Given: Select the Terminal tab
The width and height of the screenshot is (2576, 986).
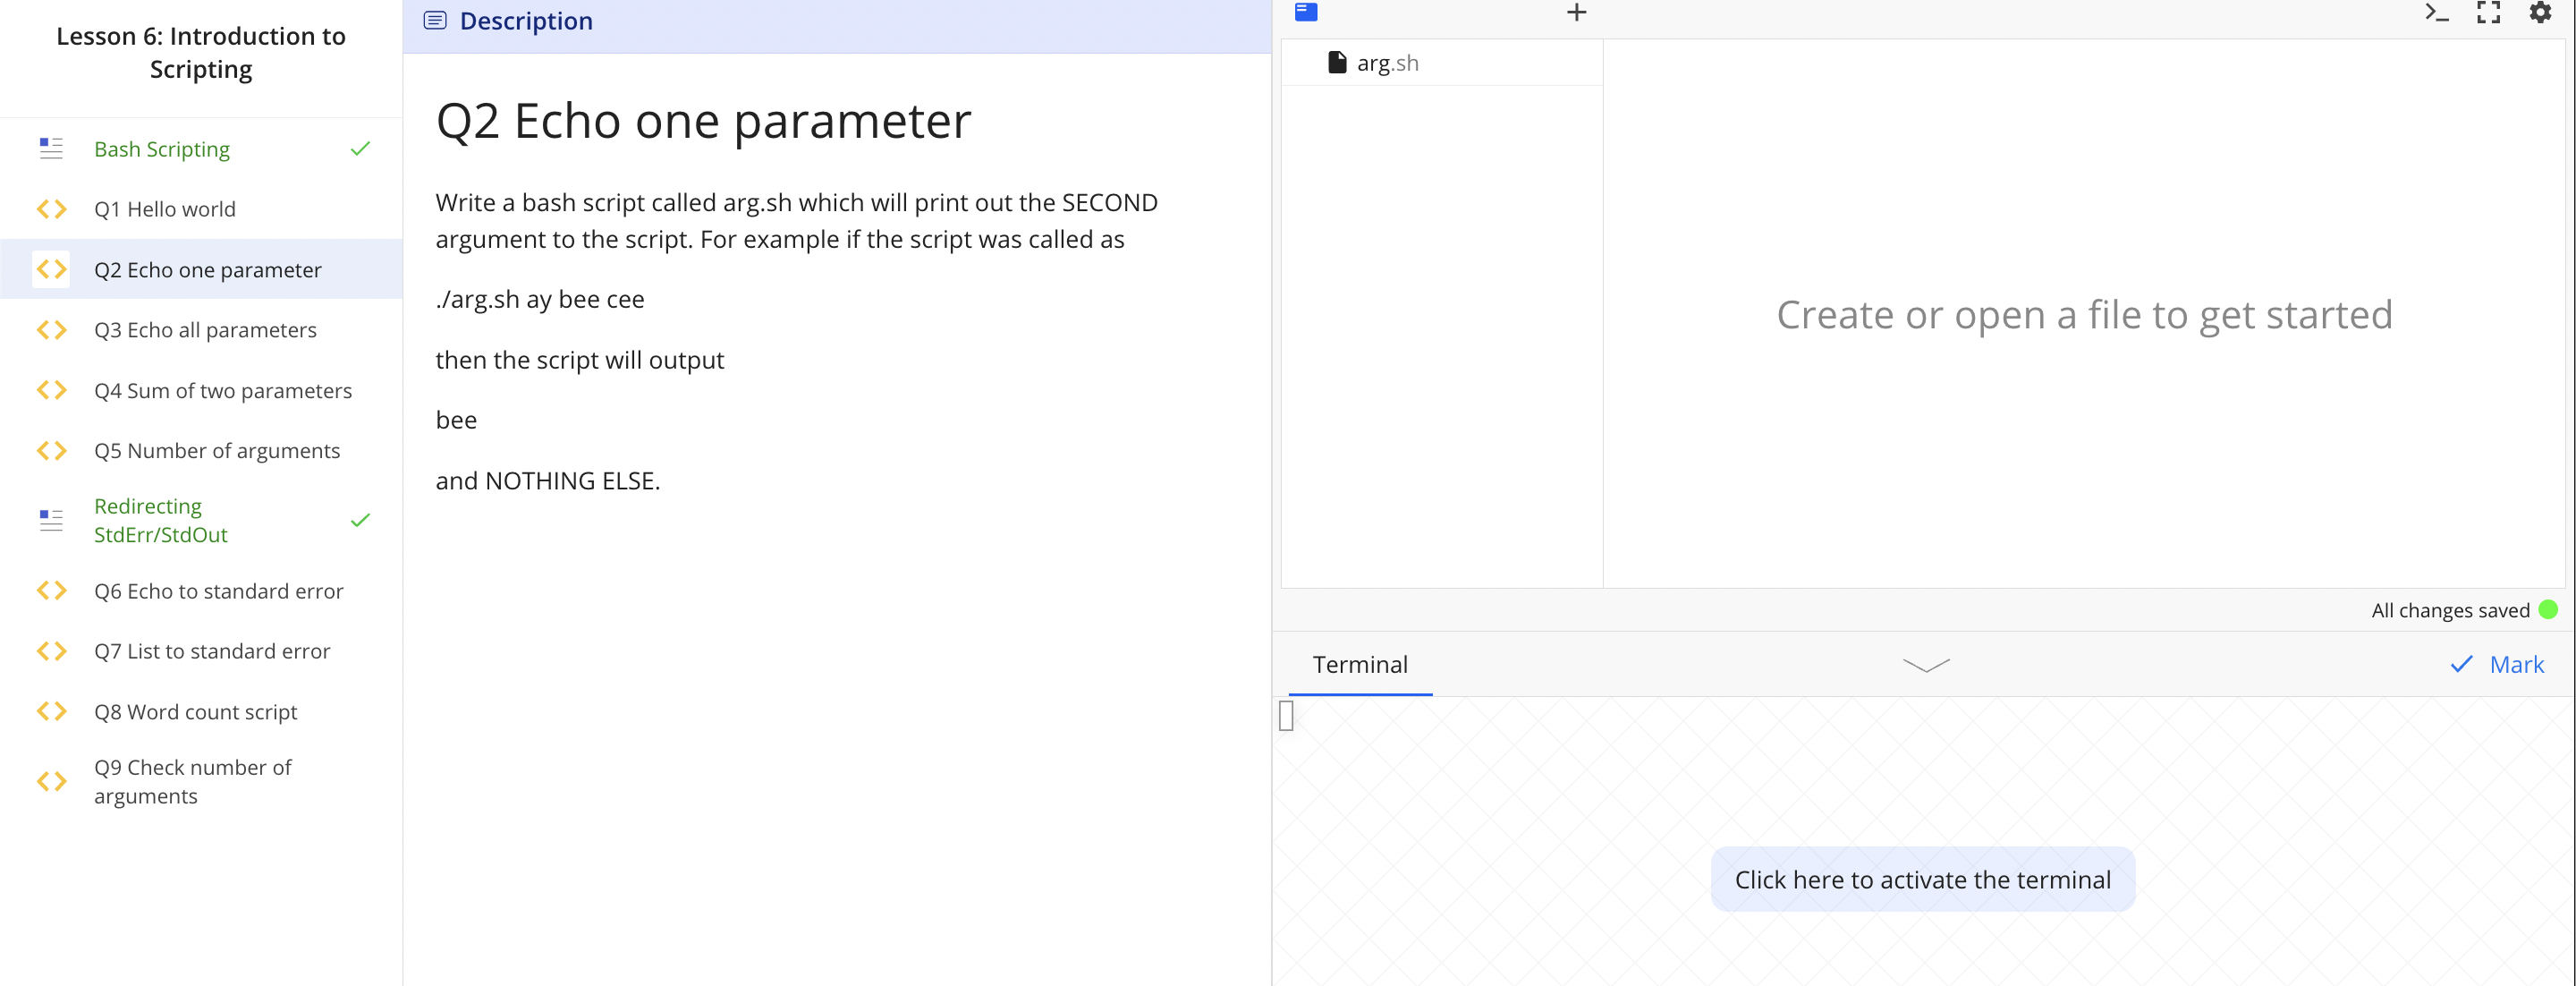Looking at the screenshot, I should tap(1359, 665).
